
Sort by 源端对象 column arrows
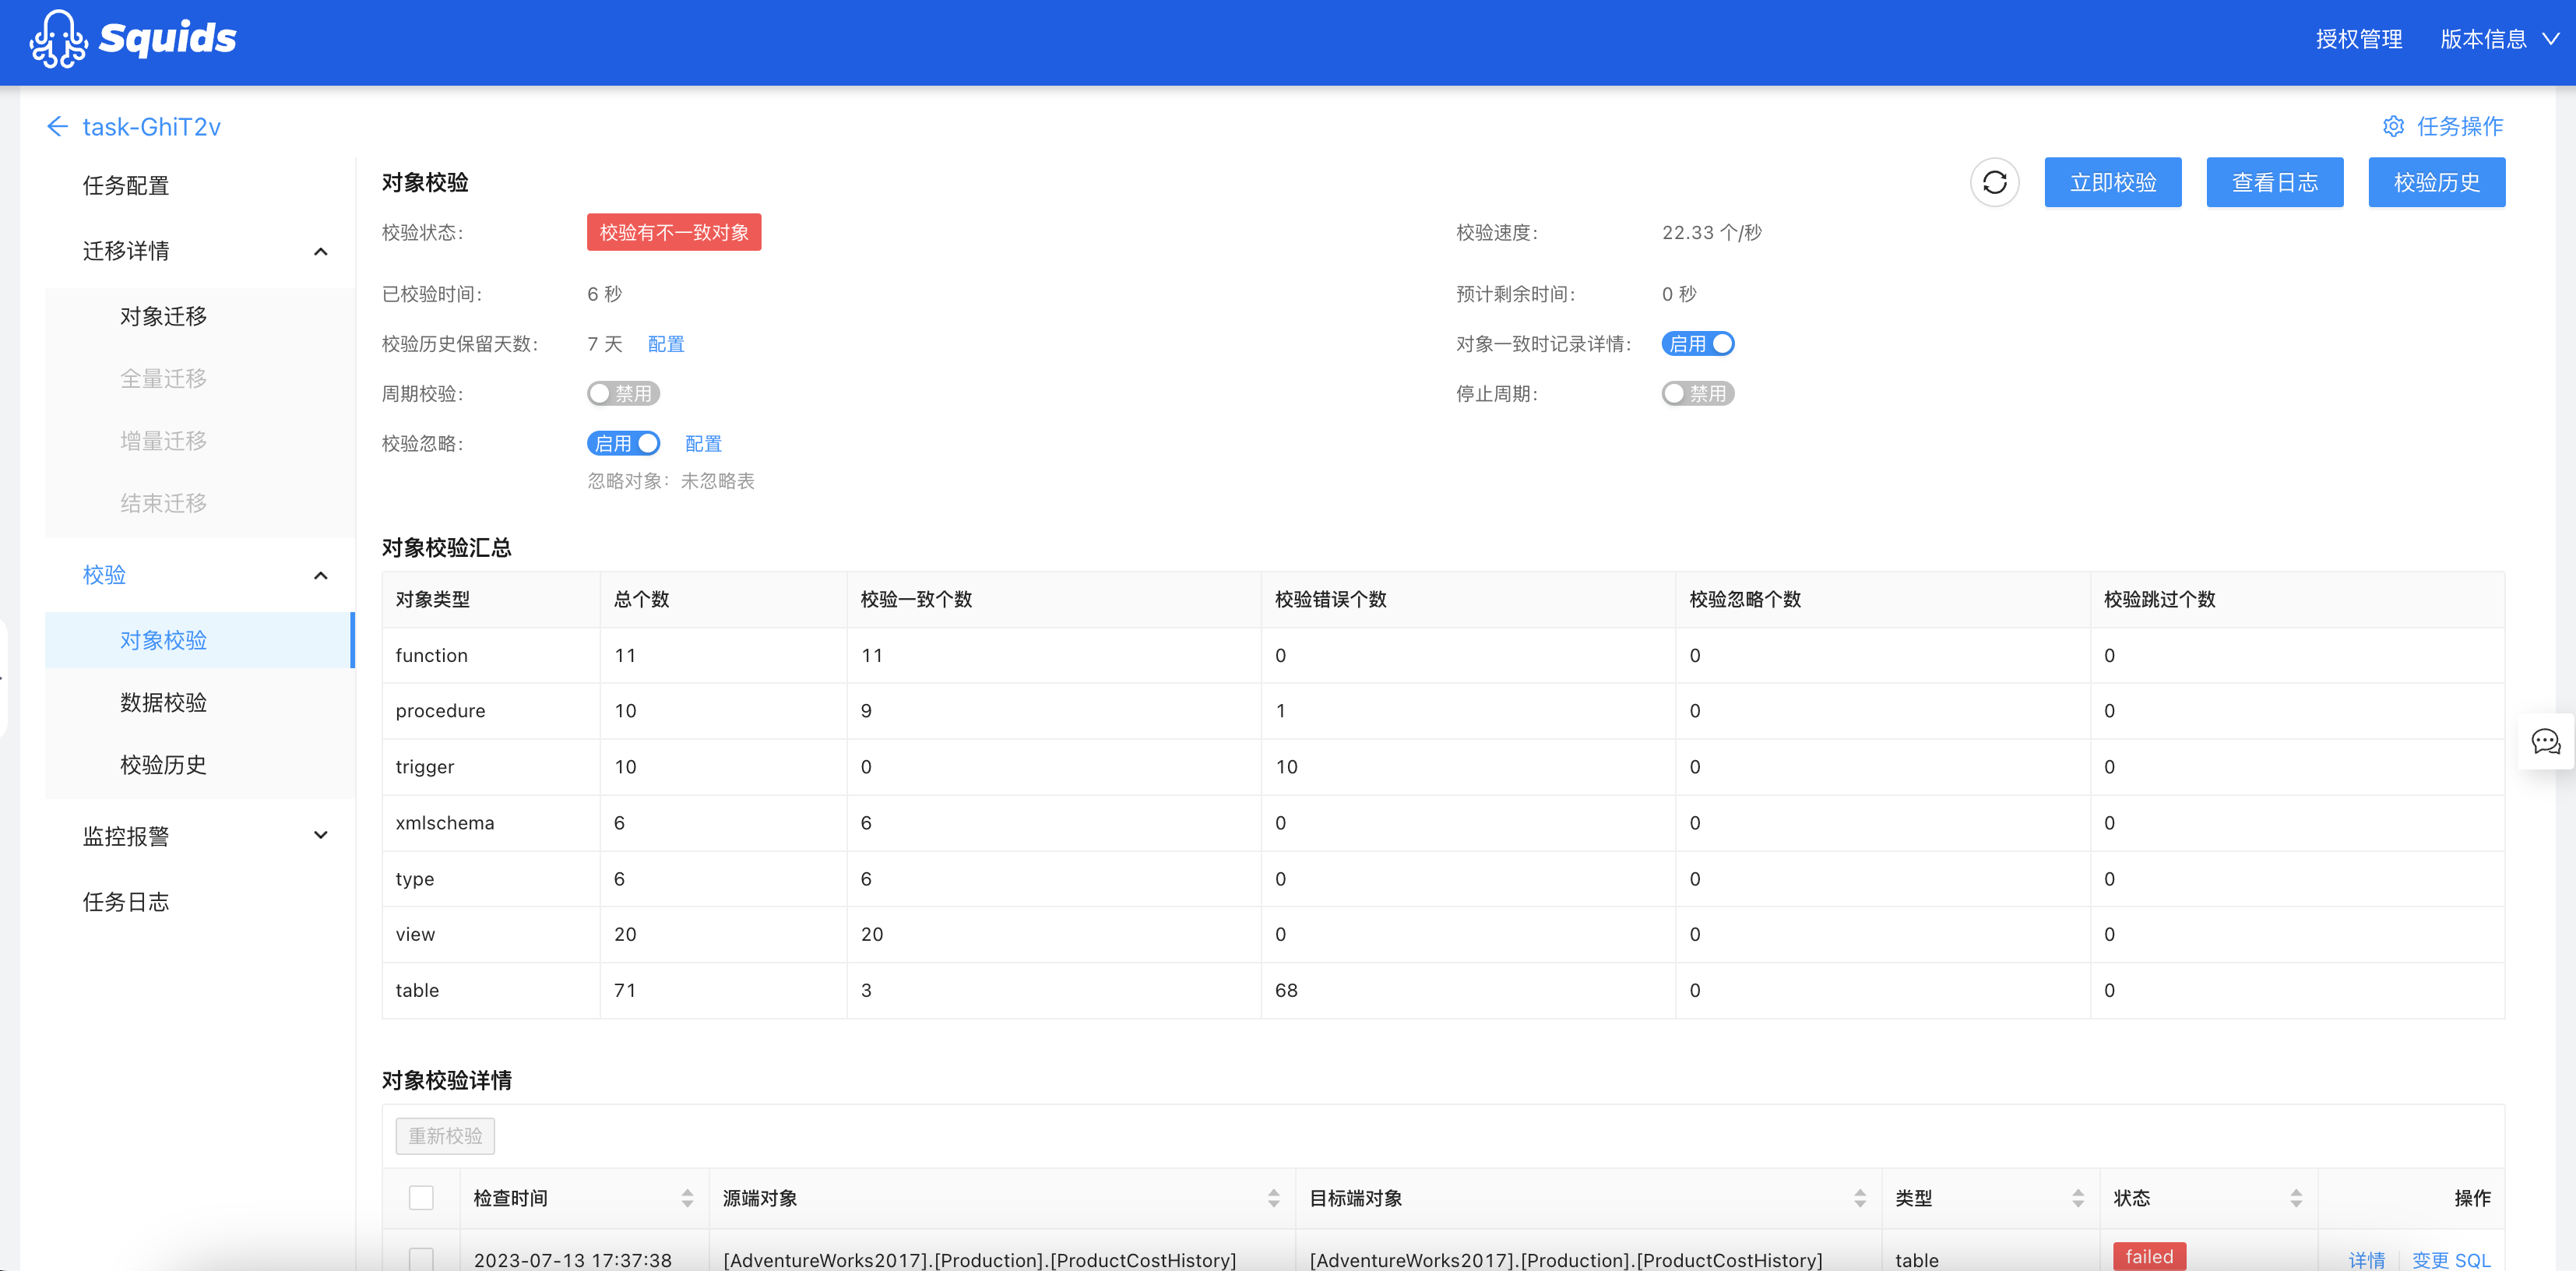pos(1273,1198)
